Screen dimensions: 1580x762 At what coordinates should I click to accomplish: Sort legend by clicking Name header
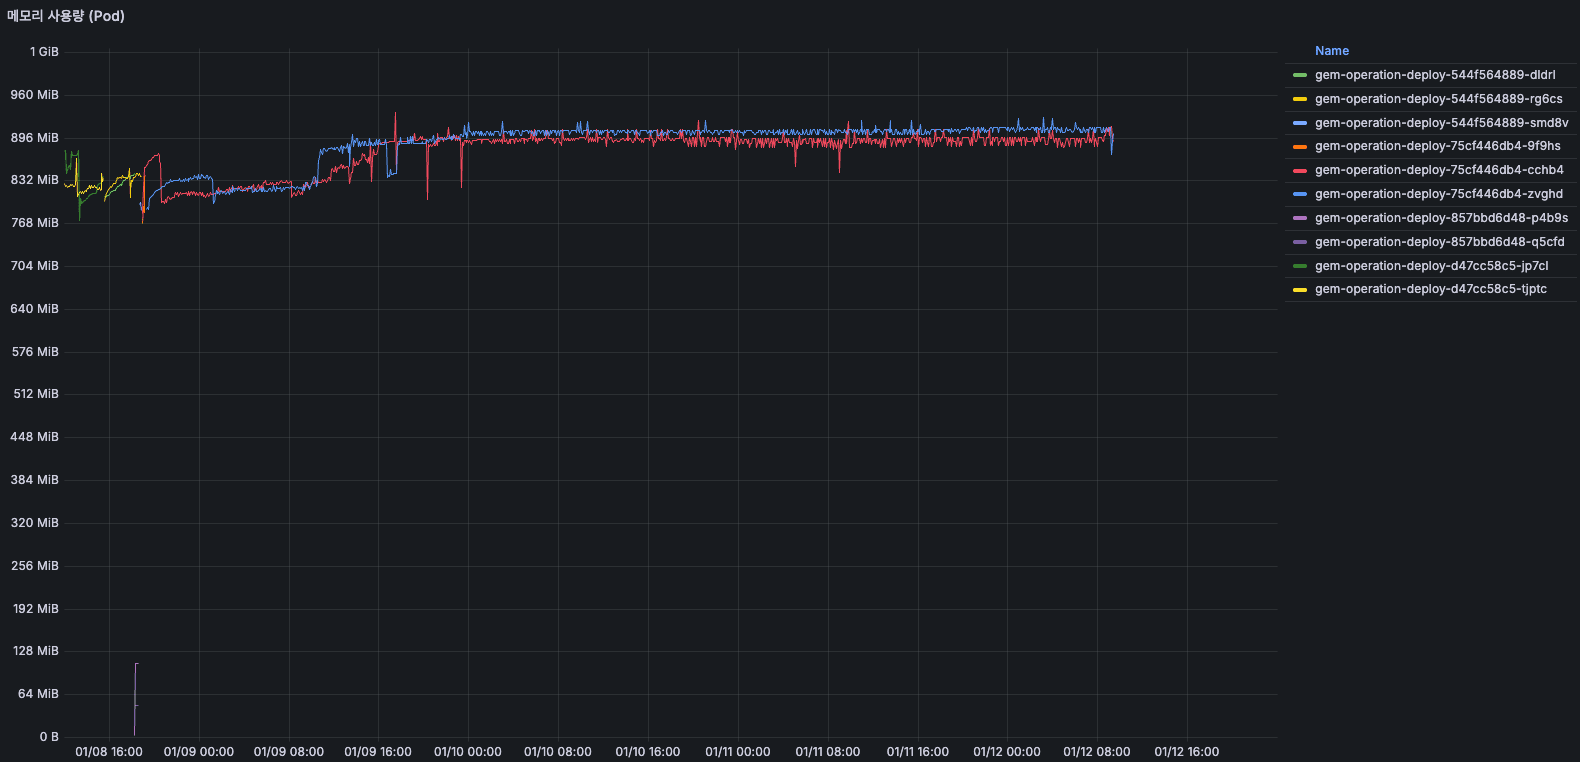1331,51
